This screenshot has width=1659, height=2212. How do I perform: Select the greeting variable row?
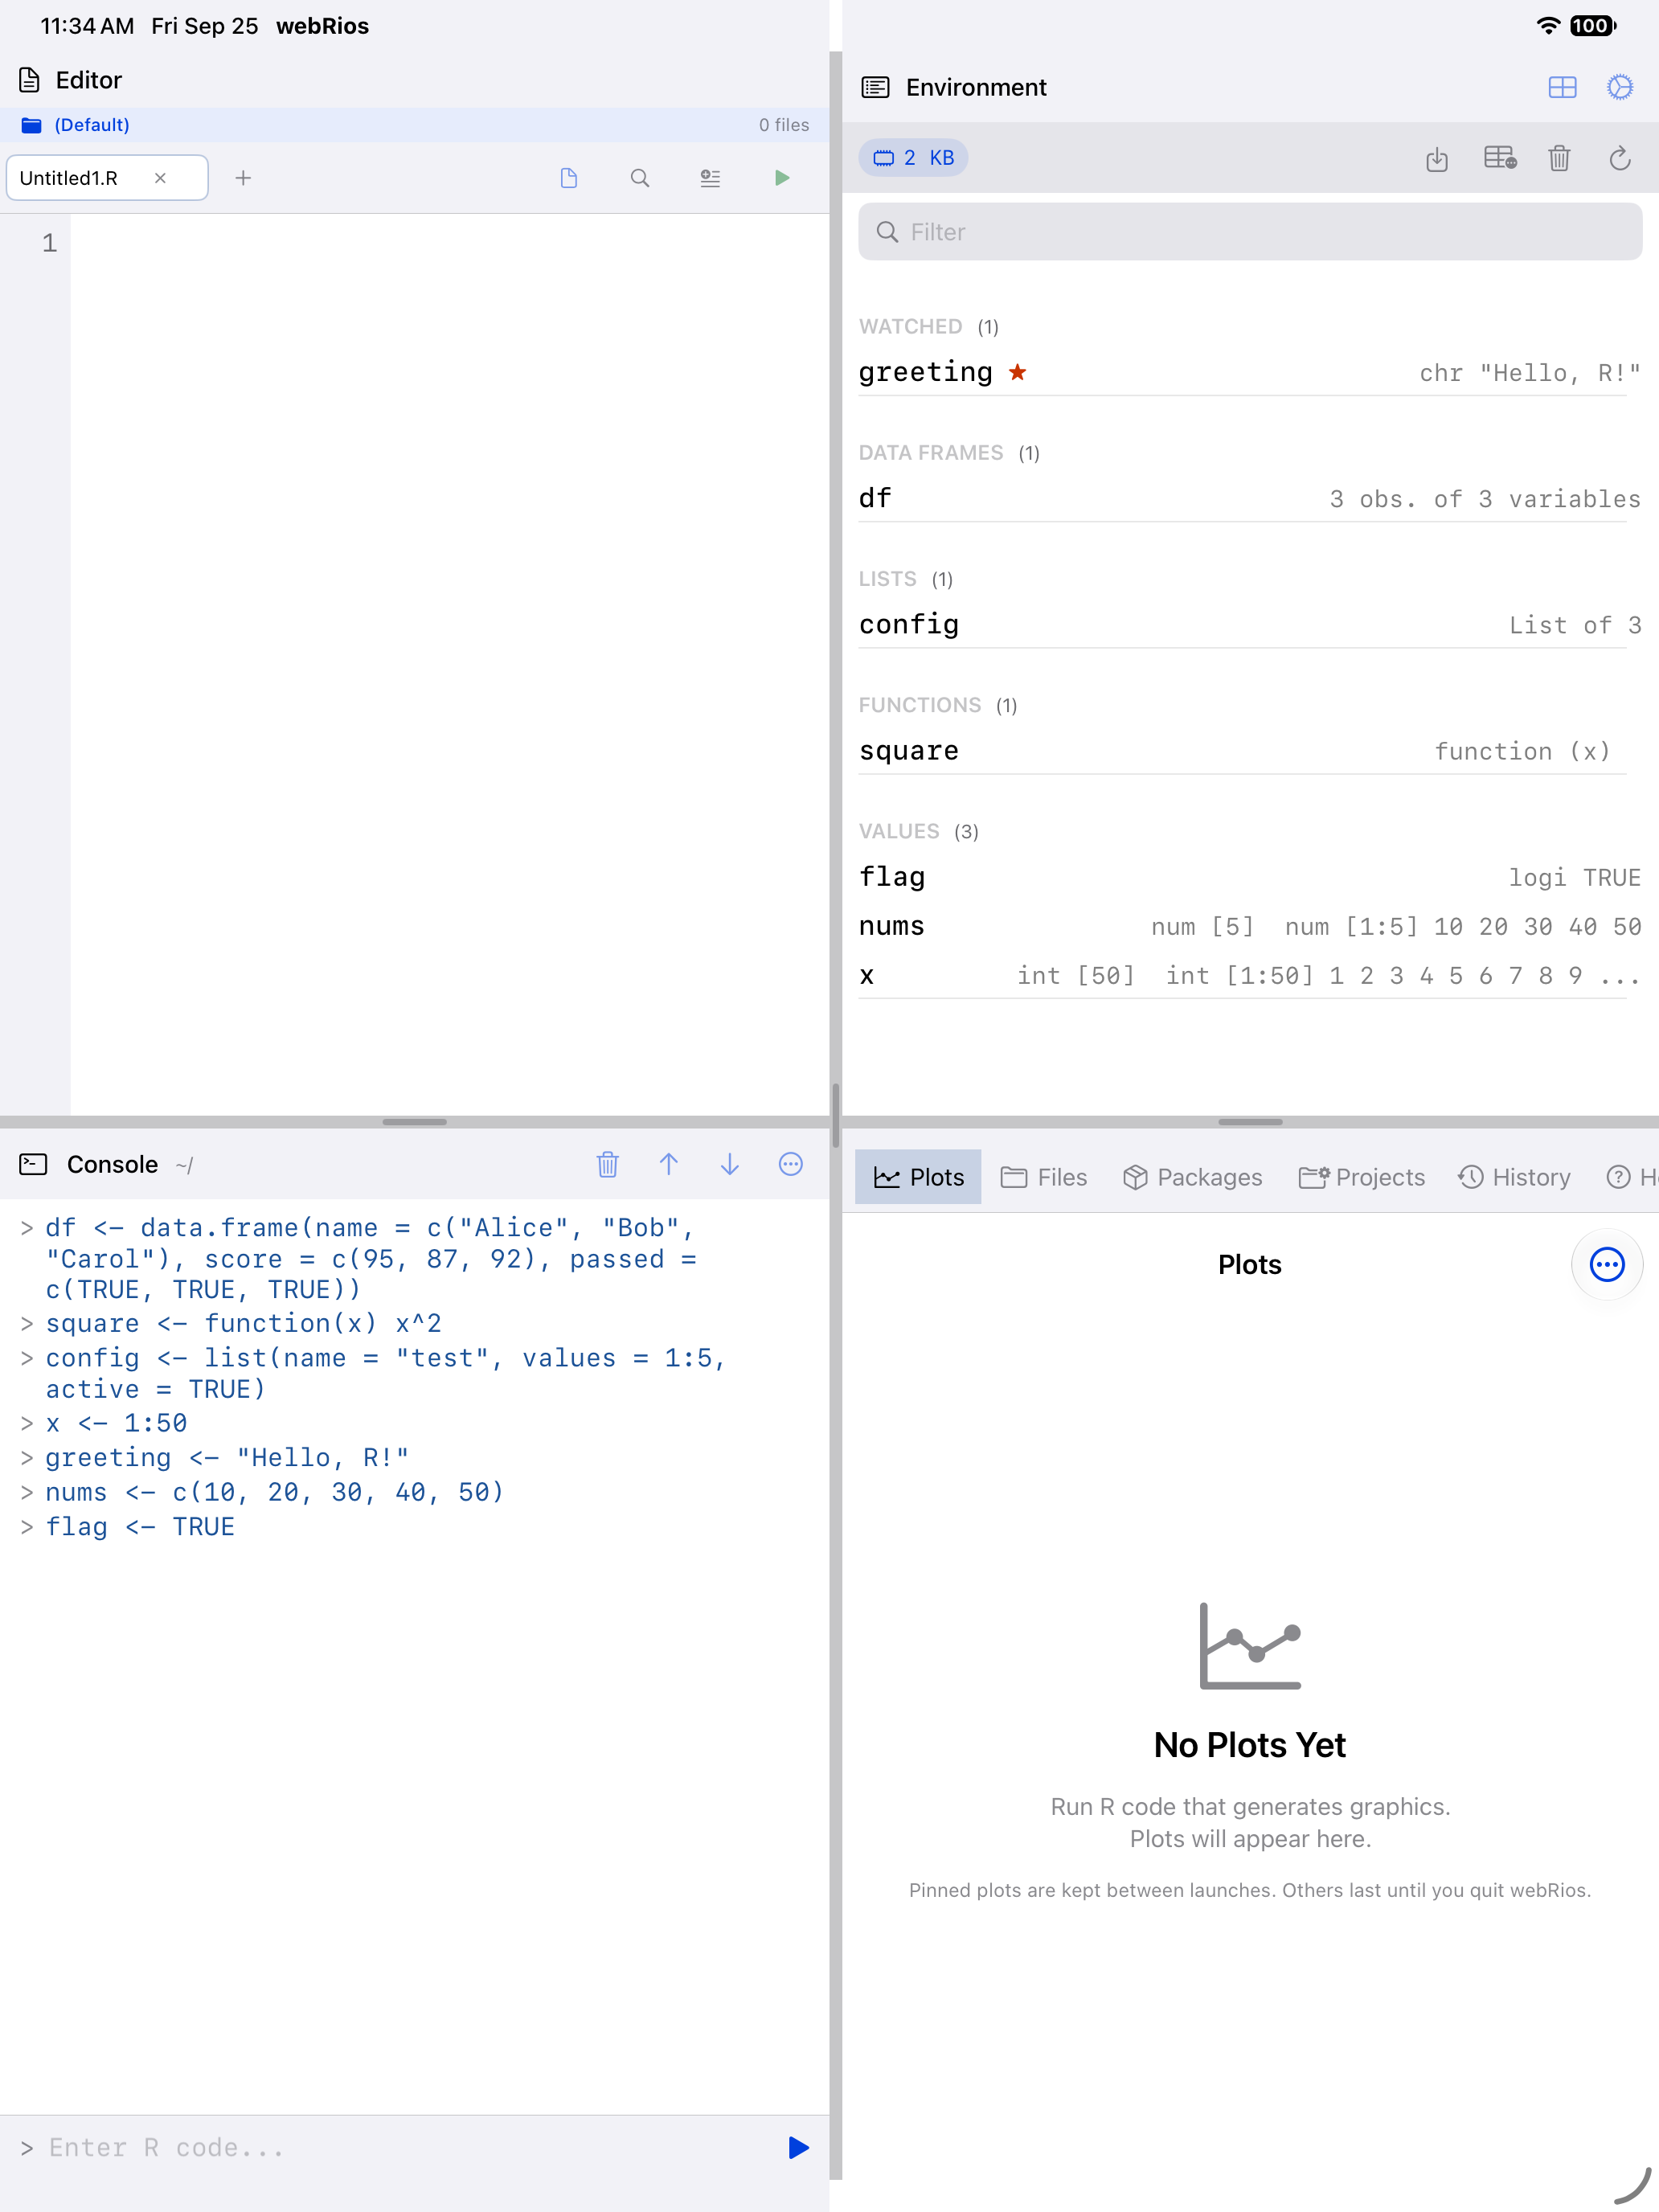(x=1250, y=372)
